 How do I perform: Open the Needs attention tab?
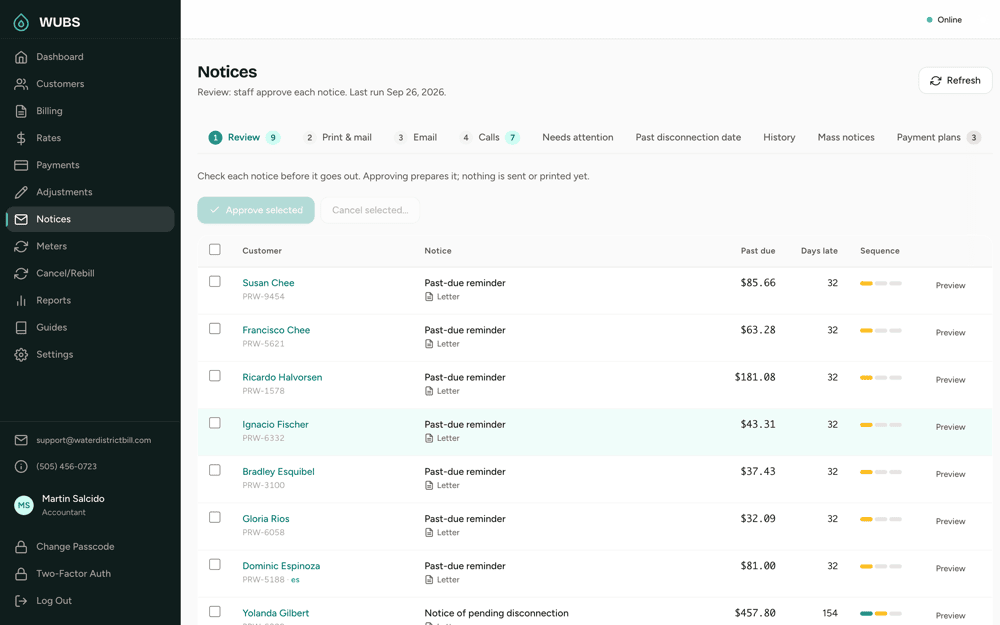point(578,137)
